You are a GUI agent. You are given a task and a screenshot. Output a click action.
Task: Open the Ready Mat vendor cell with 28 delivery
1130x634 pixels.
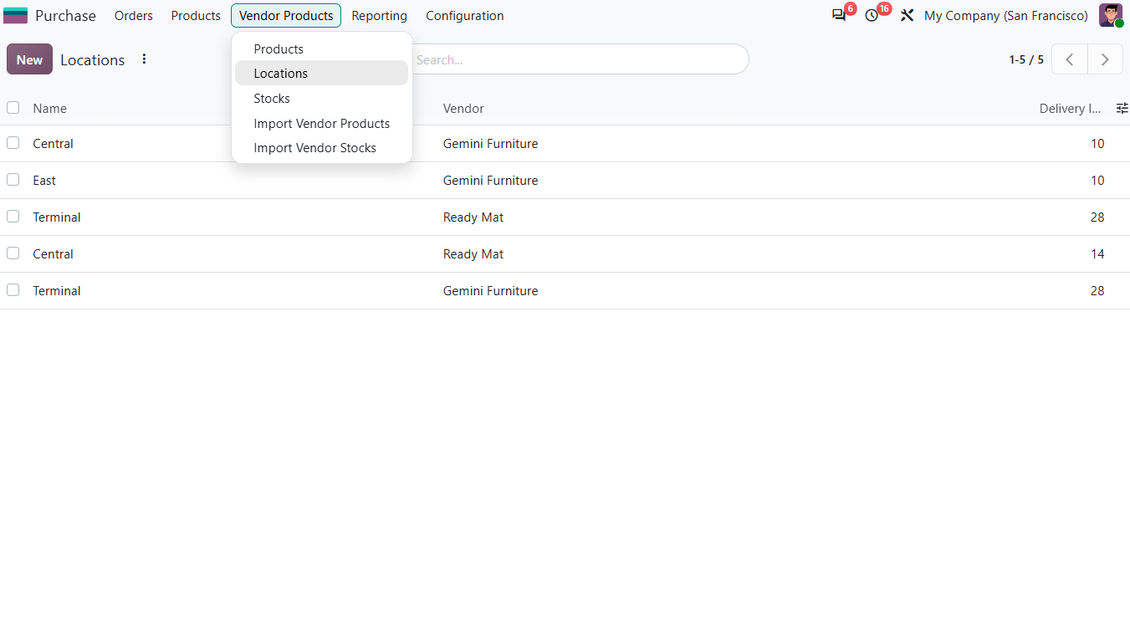pos(473,217)
